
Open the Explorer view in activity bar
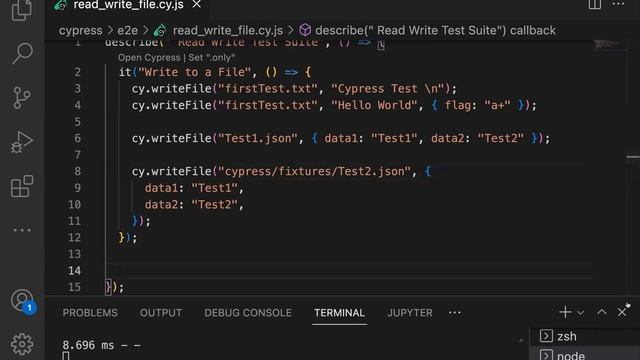point(22,10)
